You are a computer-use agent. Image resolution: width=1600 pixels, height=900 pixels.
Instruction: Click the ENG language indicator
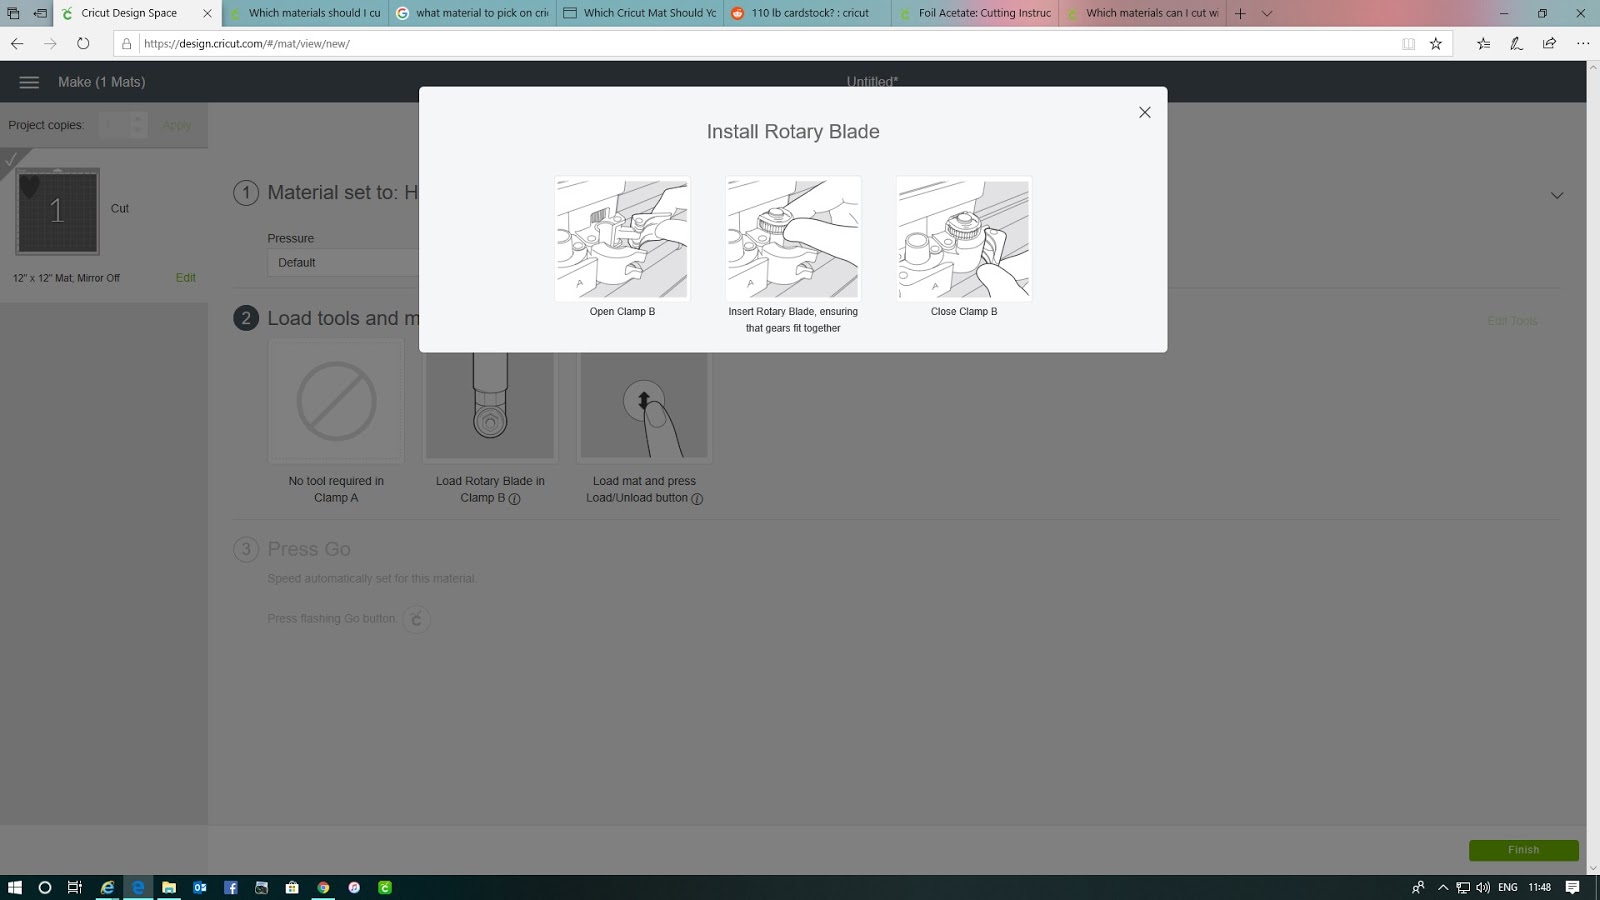pos(1508,887)
